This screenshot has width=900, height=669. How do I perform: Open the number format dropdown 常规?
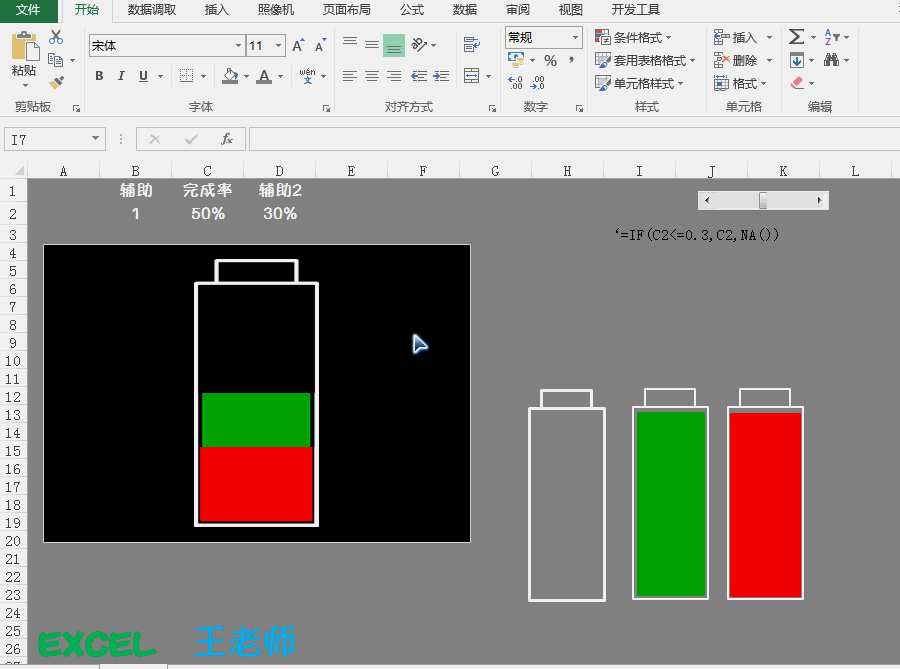[x=575, y=37]
